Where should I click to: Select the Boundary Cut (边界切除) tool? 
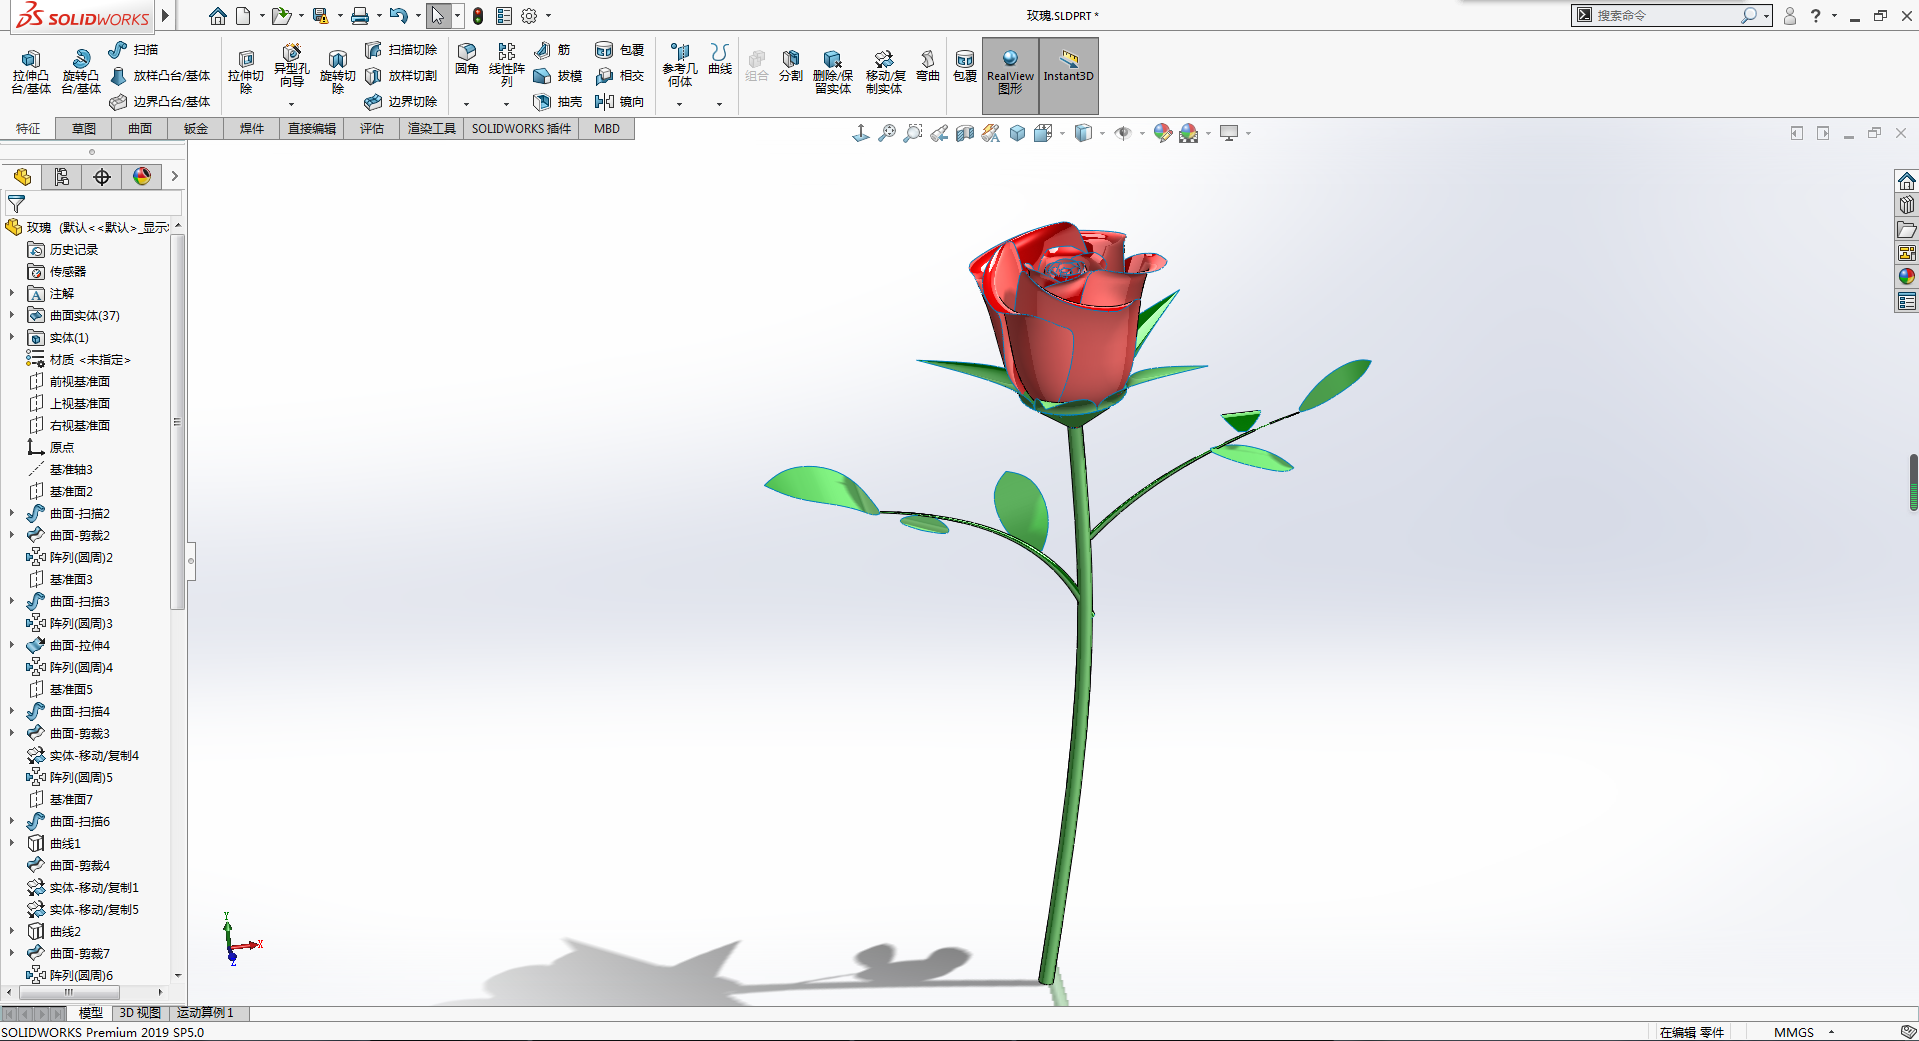coord(401,101)
